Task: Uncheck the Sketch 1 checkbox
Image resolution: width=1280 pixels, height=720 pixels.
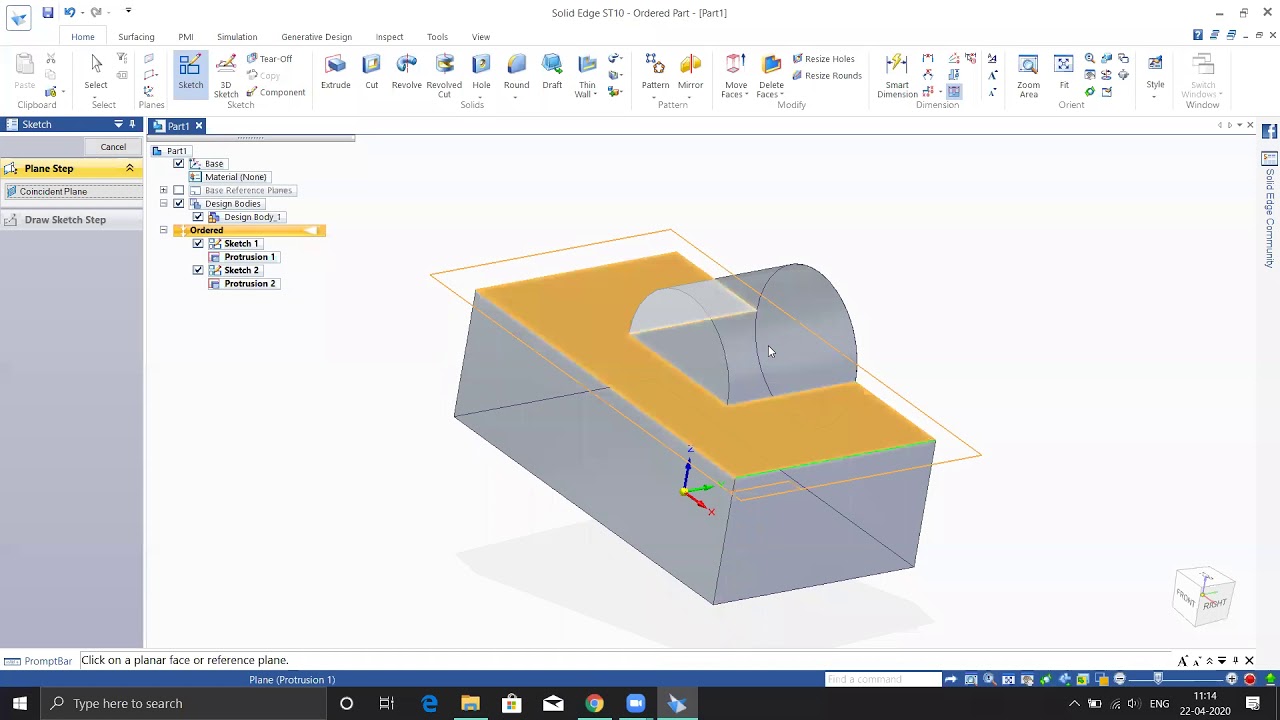Action: point(198,243)
